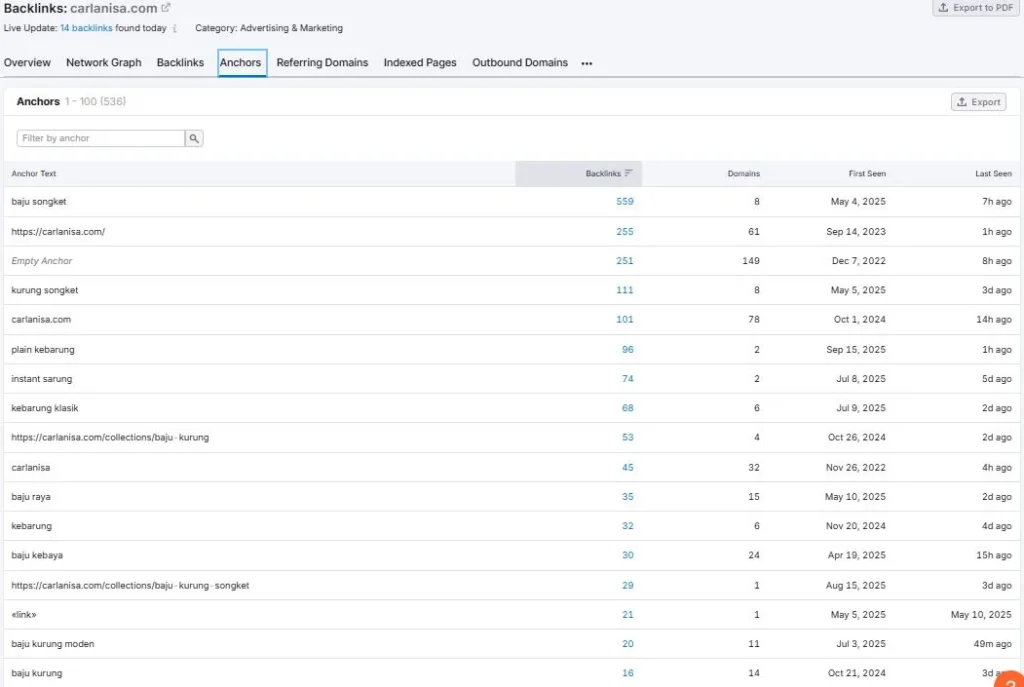
Task: Open 29 backlinks for baju-kurung-songket URL
Action: pos(628,585)
